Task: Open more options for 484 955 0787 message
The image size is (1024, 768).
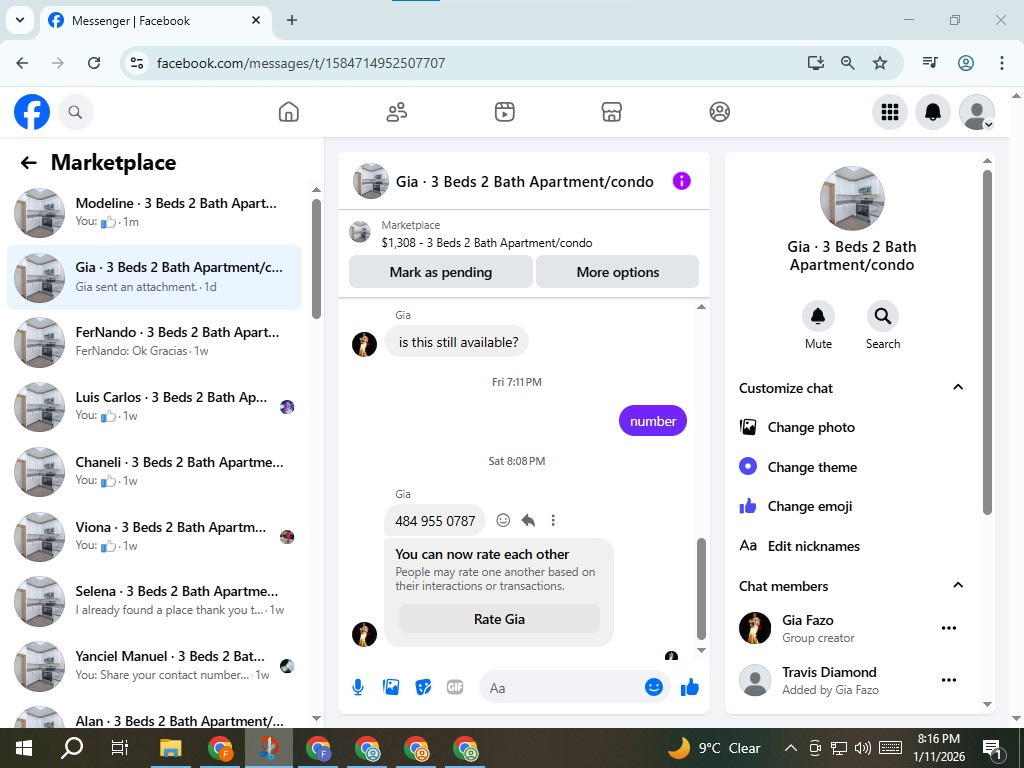Action: click(552, 520)
